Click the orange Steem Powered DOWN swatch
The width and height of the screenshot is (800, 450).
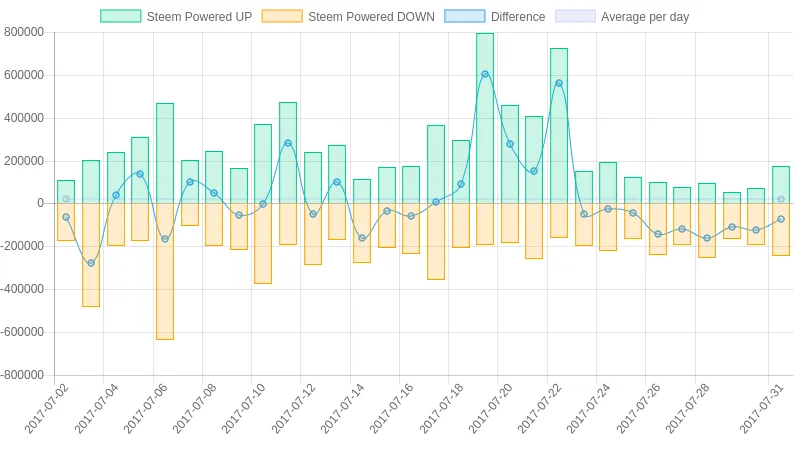(282, 16)
